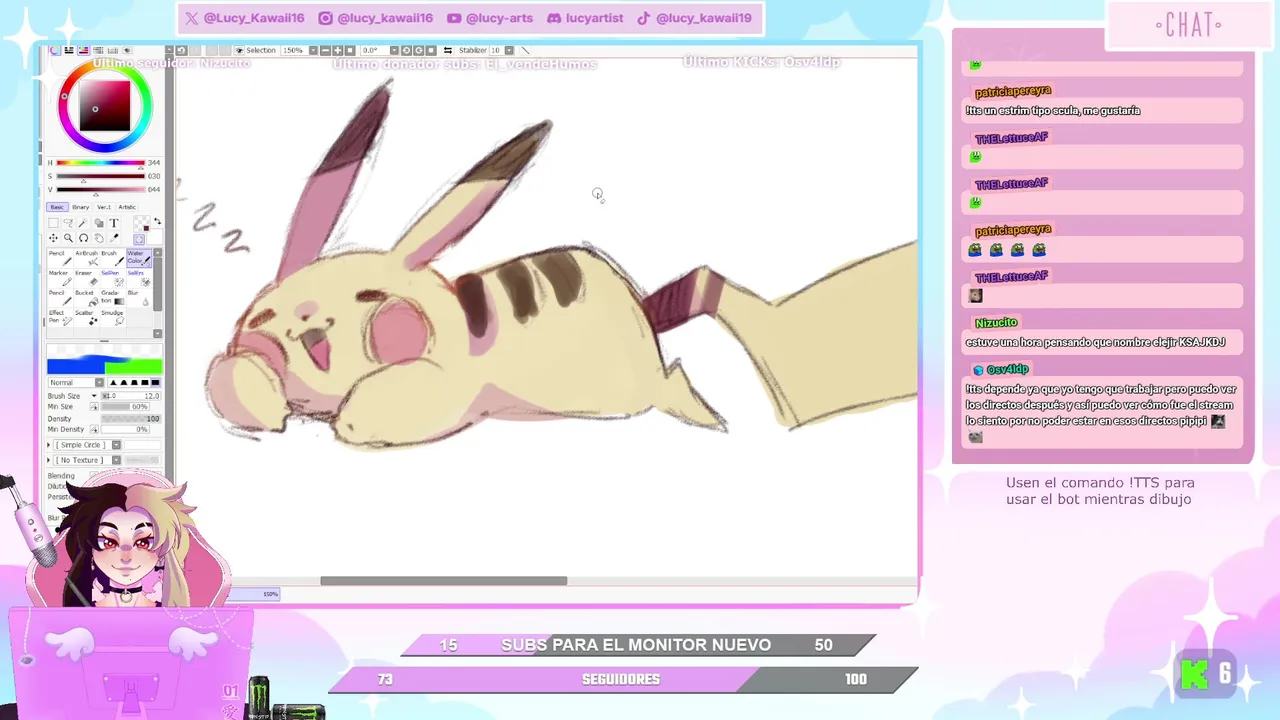This screenshot has height=720, width=1280.
Task: Rotate canvas counterclockwise button
Action: 406,50
